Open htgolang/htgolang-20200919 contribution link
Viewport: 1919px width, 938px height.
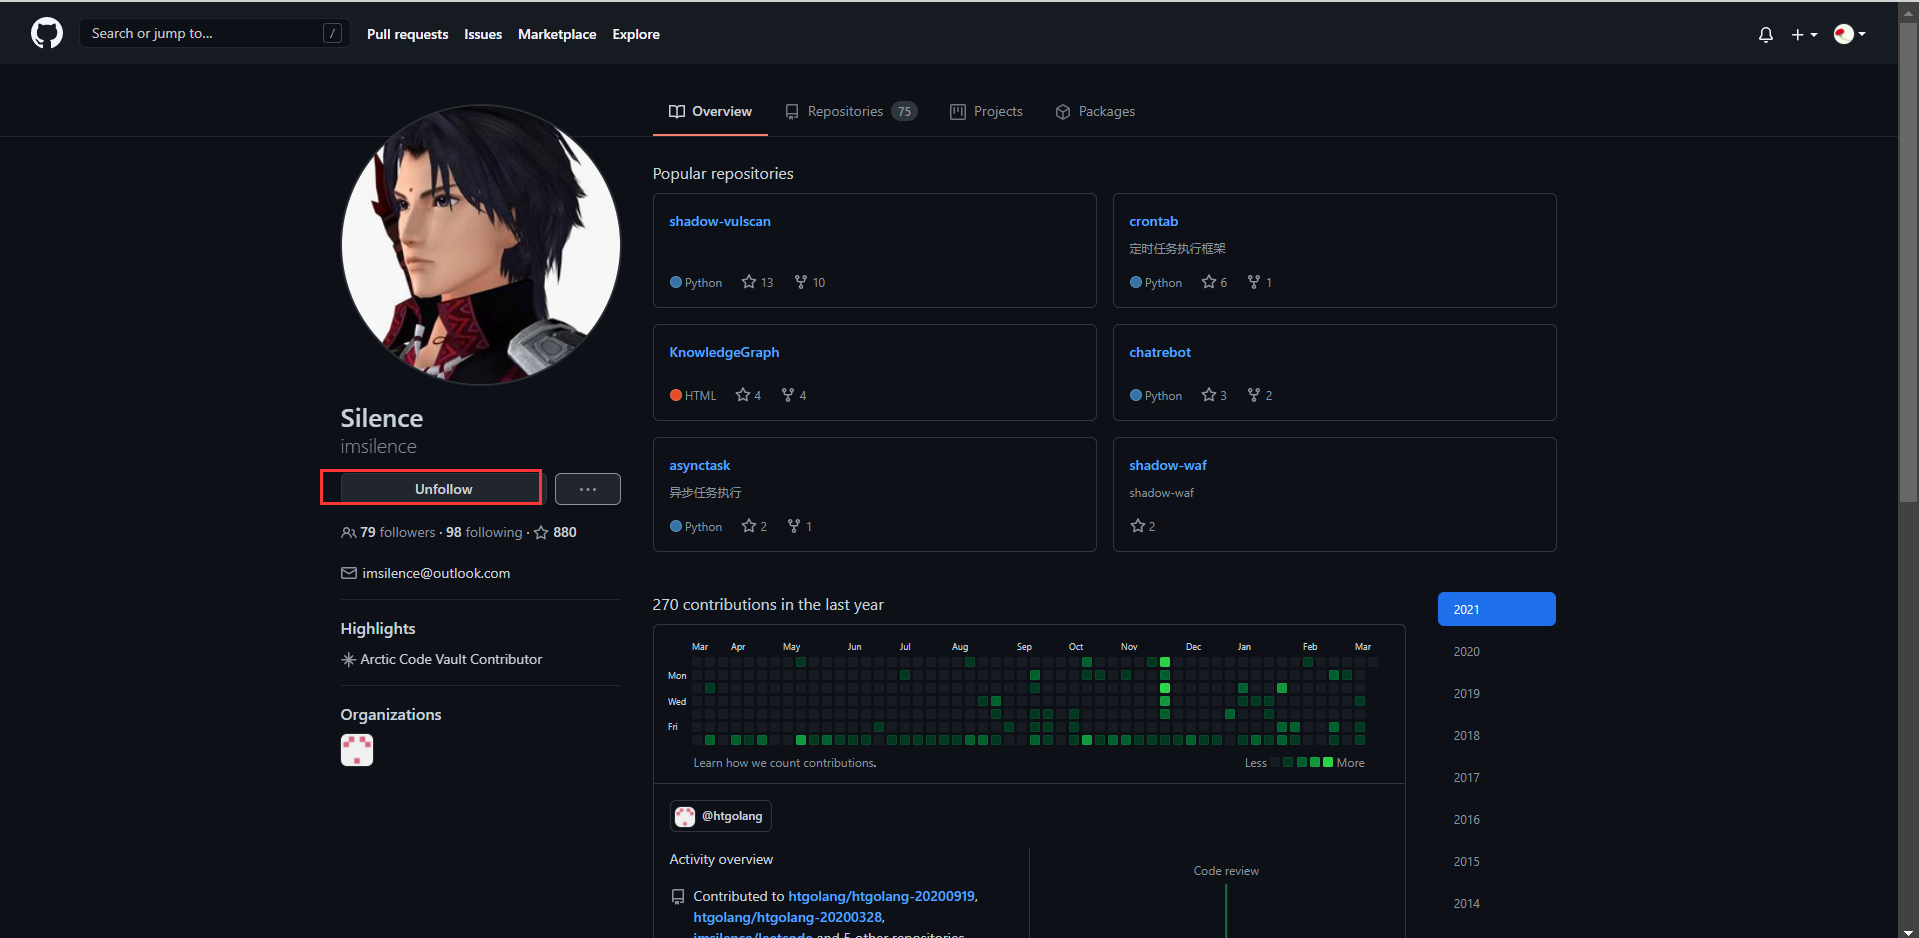881,896
